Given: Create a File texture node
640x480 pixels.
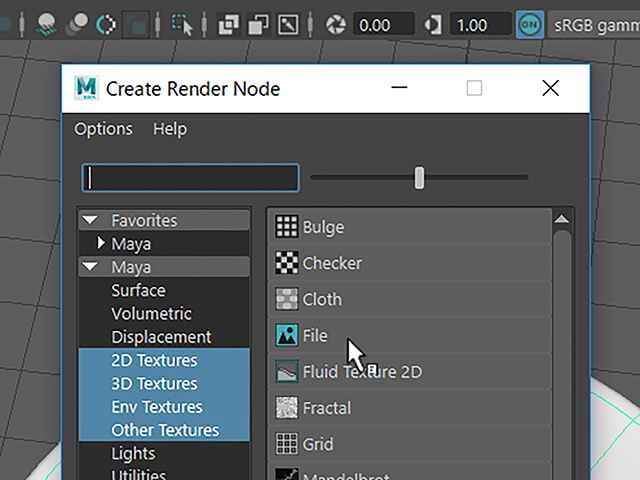Looking at the screenshot, I should pos(410,336).
